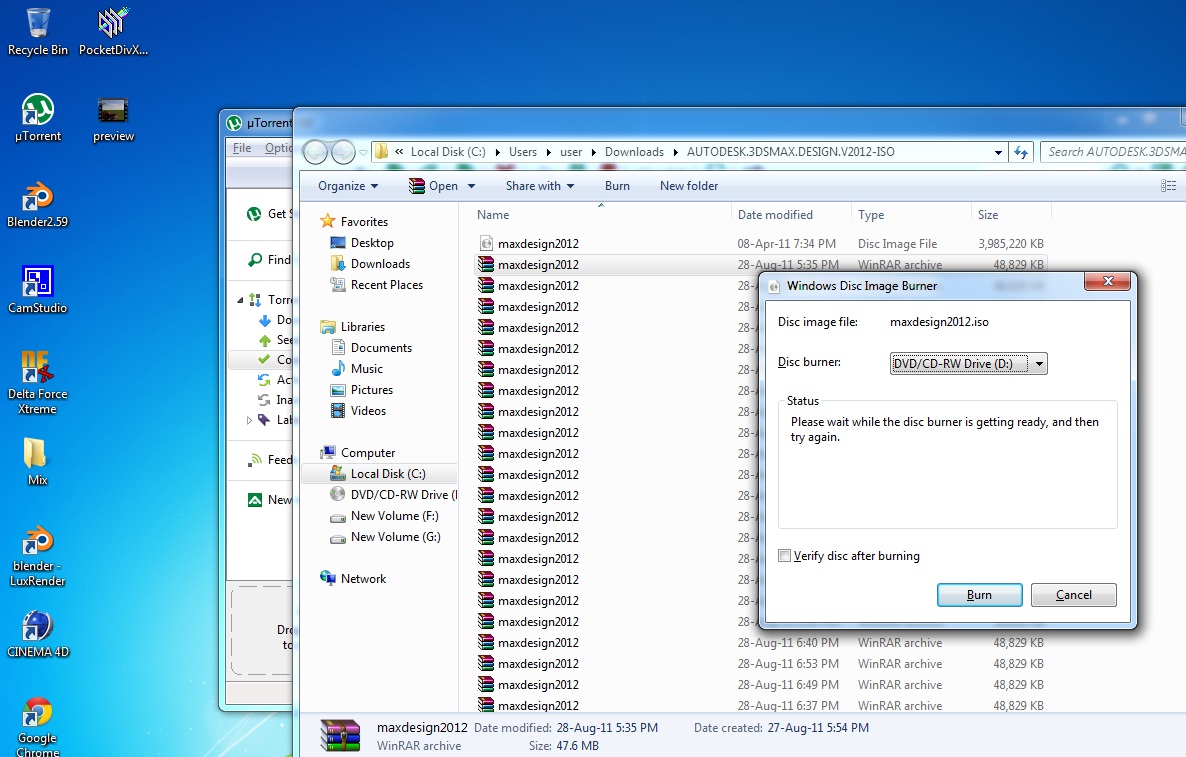Screen dimensions: 1186x757
Task: Cancel the Windows Disc Image Burner dialog
Action: click(x=1073, y=595)
